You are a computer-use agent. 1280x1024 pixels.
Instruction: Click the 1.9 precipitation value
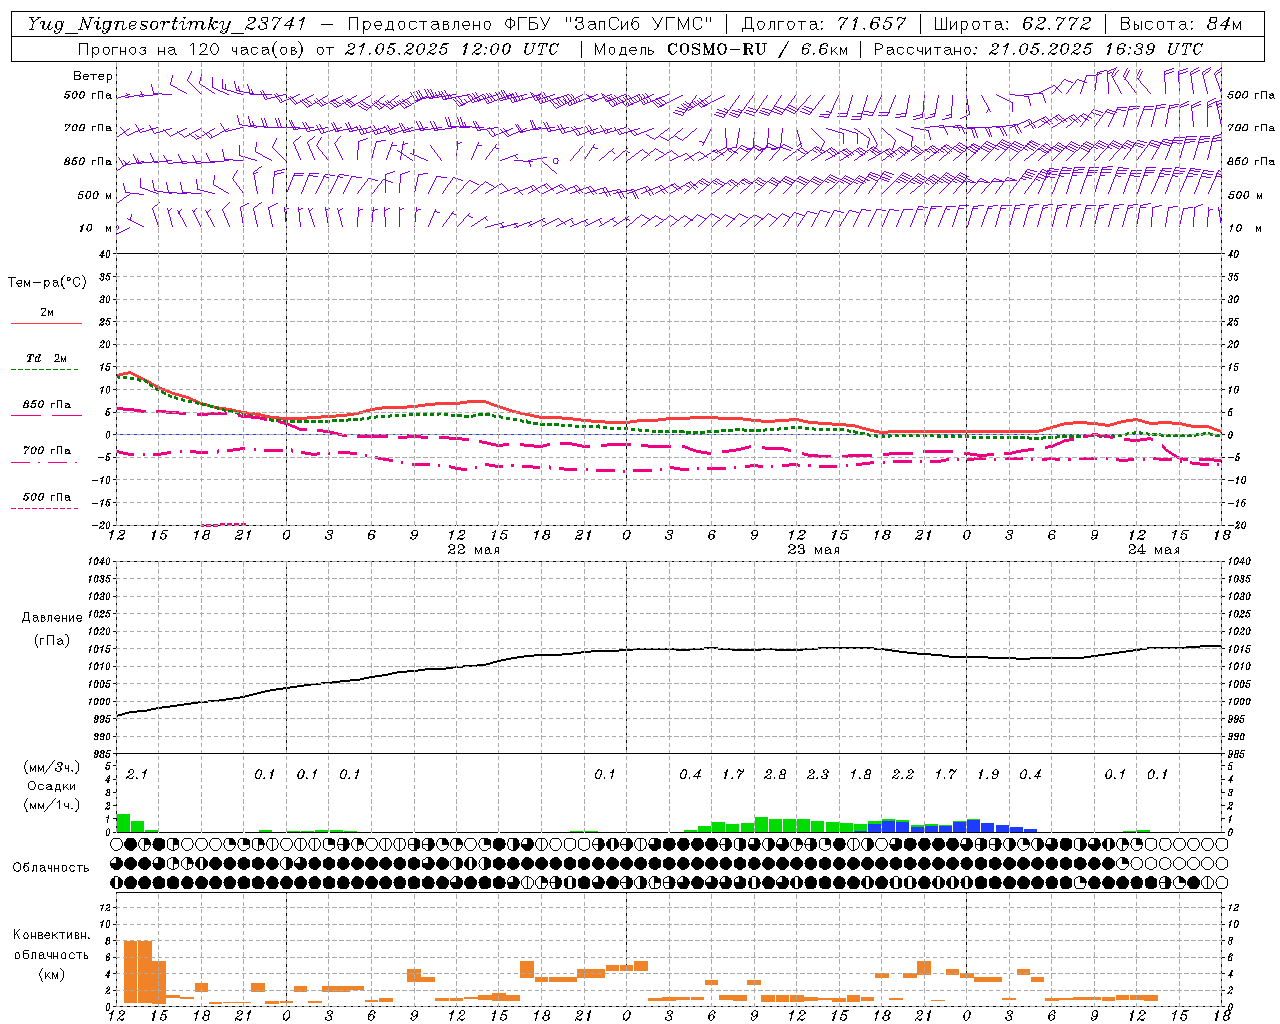(x=988, y=775)
